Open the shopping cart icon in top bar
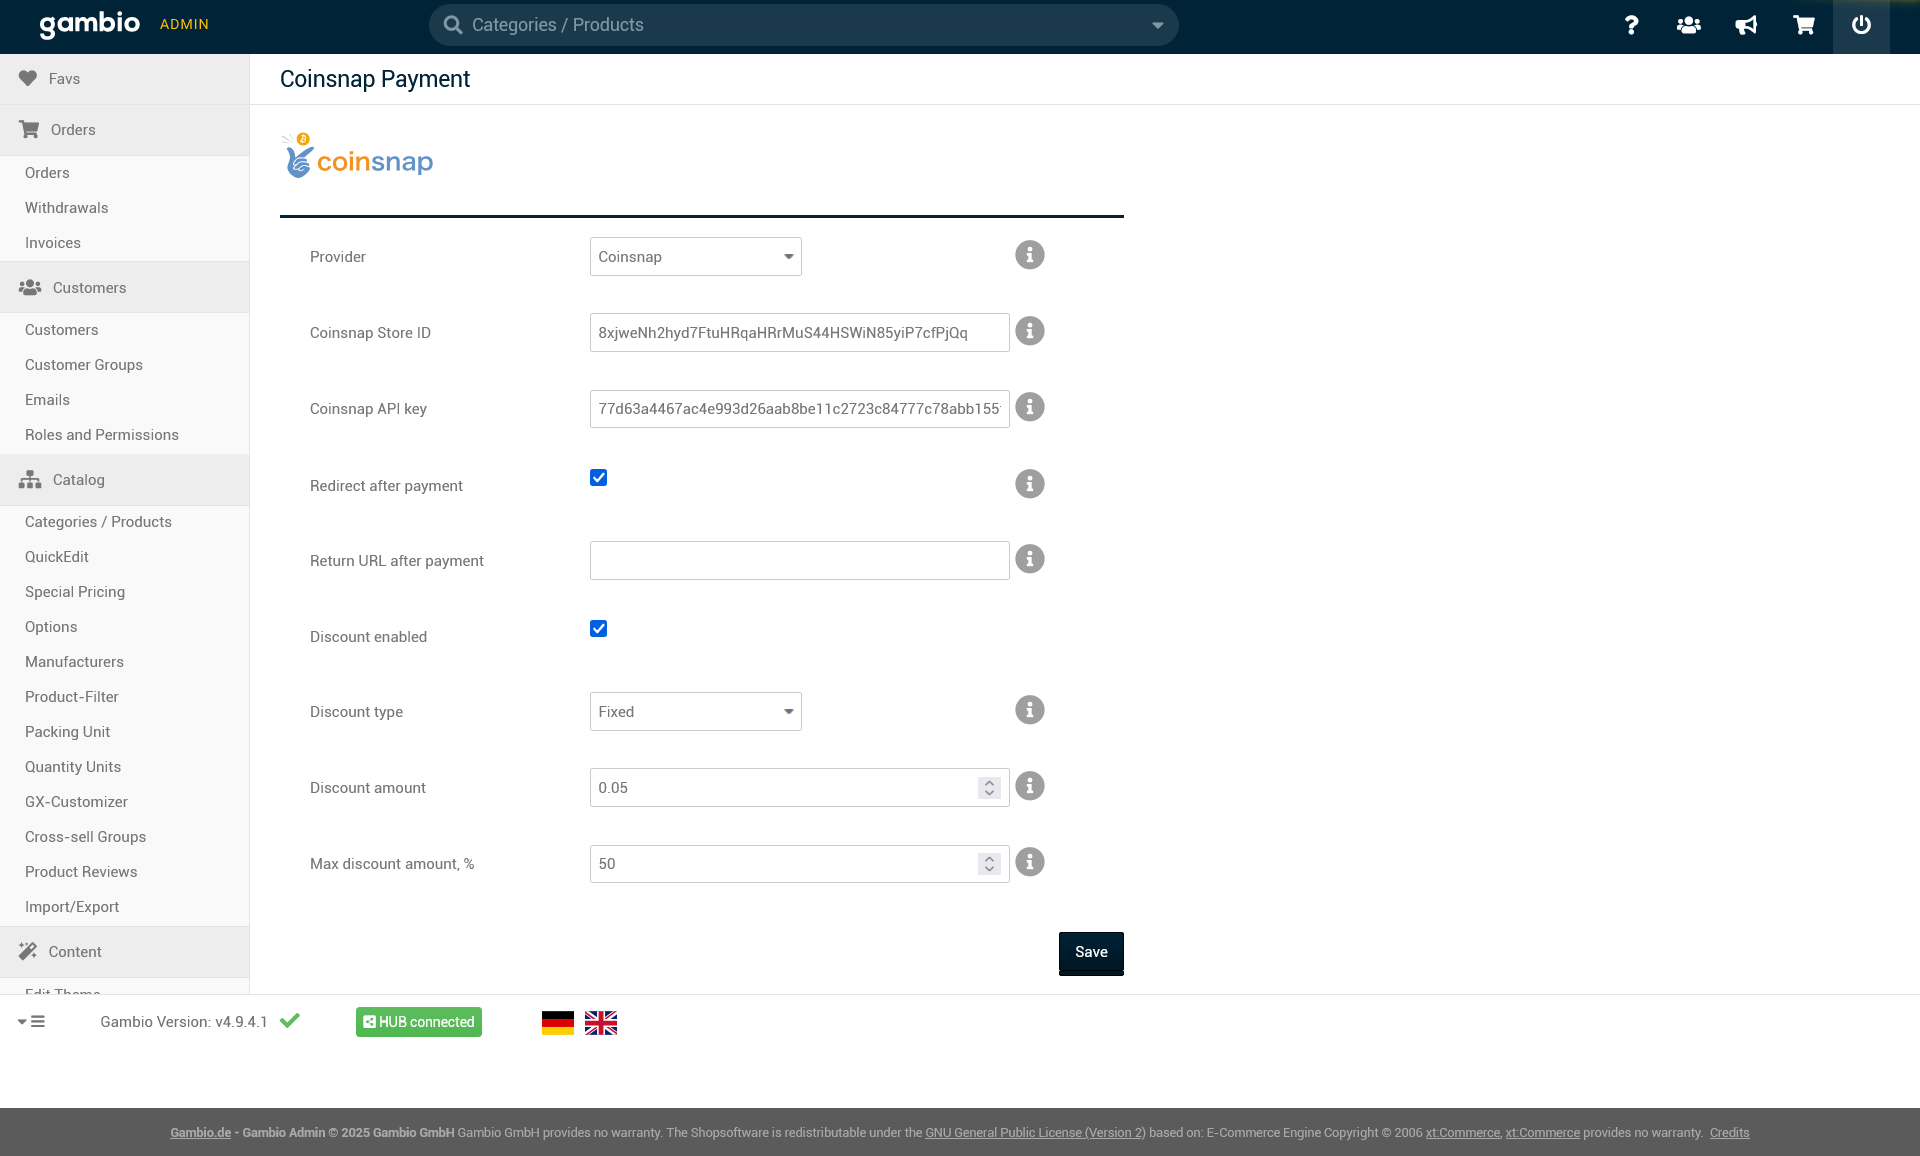The width and height of the screenshot is (1920, 1156). (x=1804, y=25)
